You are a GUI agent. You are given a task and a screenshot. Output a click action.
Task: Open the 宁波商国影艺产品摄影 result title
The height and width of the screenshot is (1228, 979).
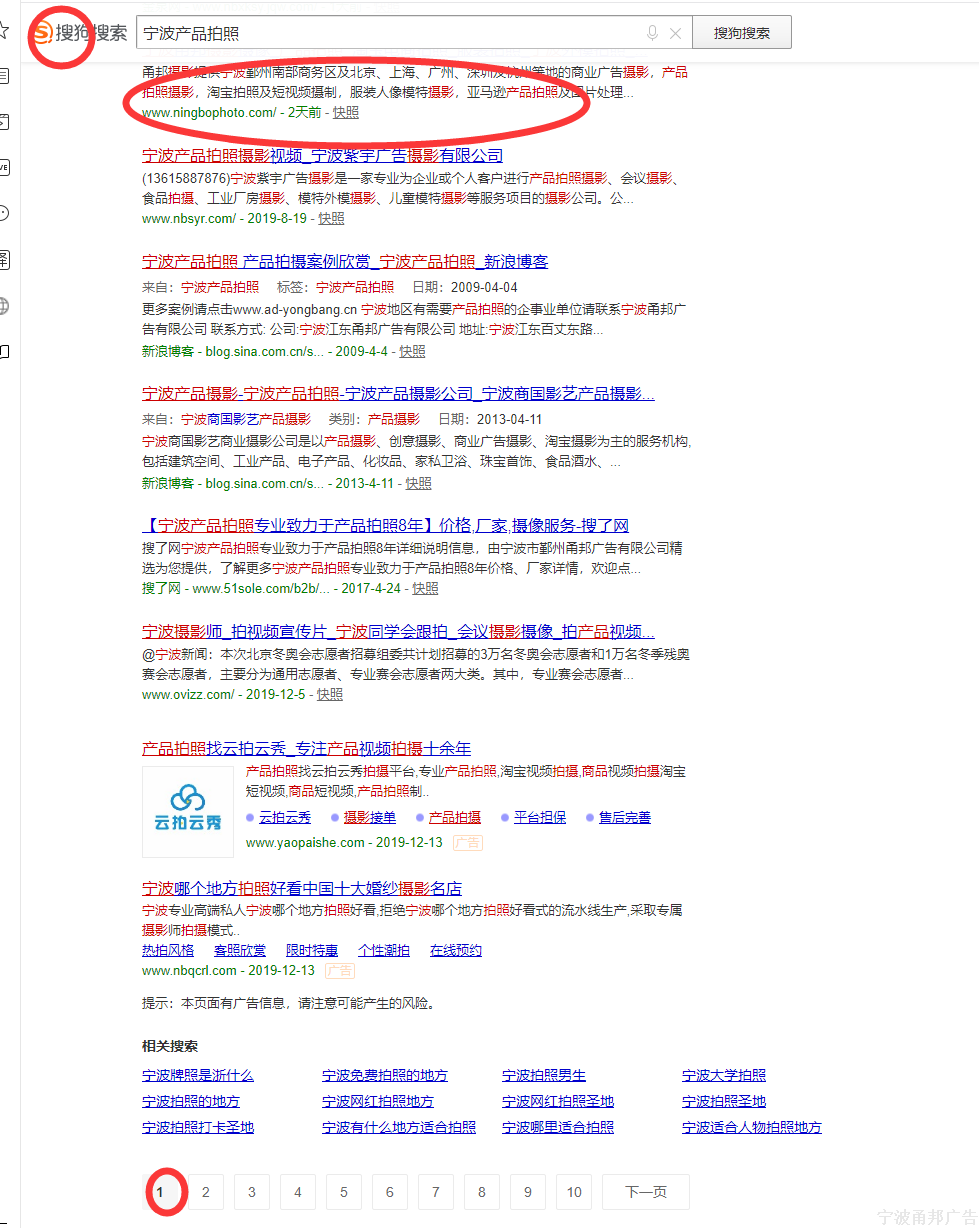398,394
